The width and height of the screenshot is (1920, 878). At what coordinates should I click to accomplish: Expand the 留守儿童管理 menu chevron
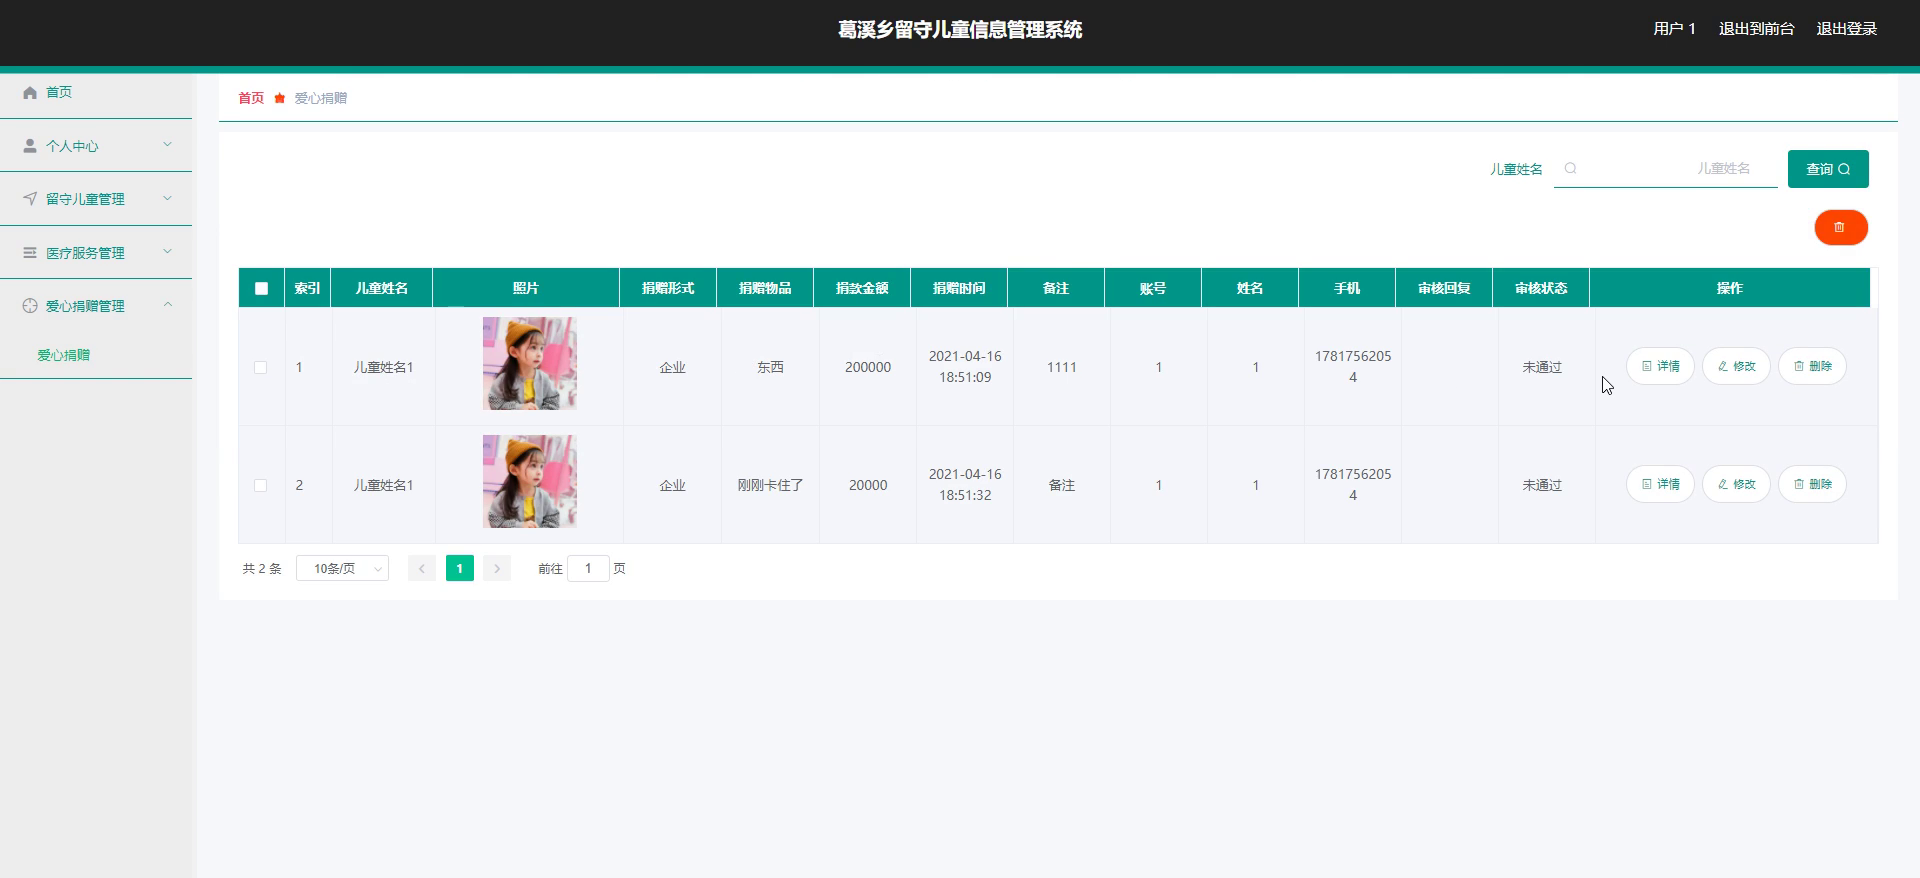(x=168, y=198)
